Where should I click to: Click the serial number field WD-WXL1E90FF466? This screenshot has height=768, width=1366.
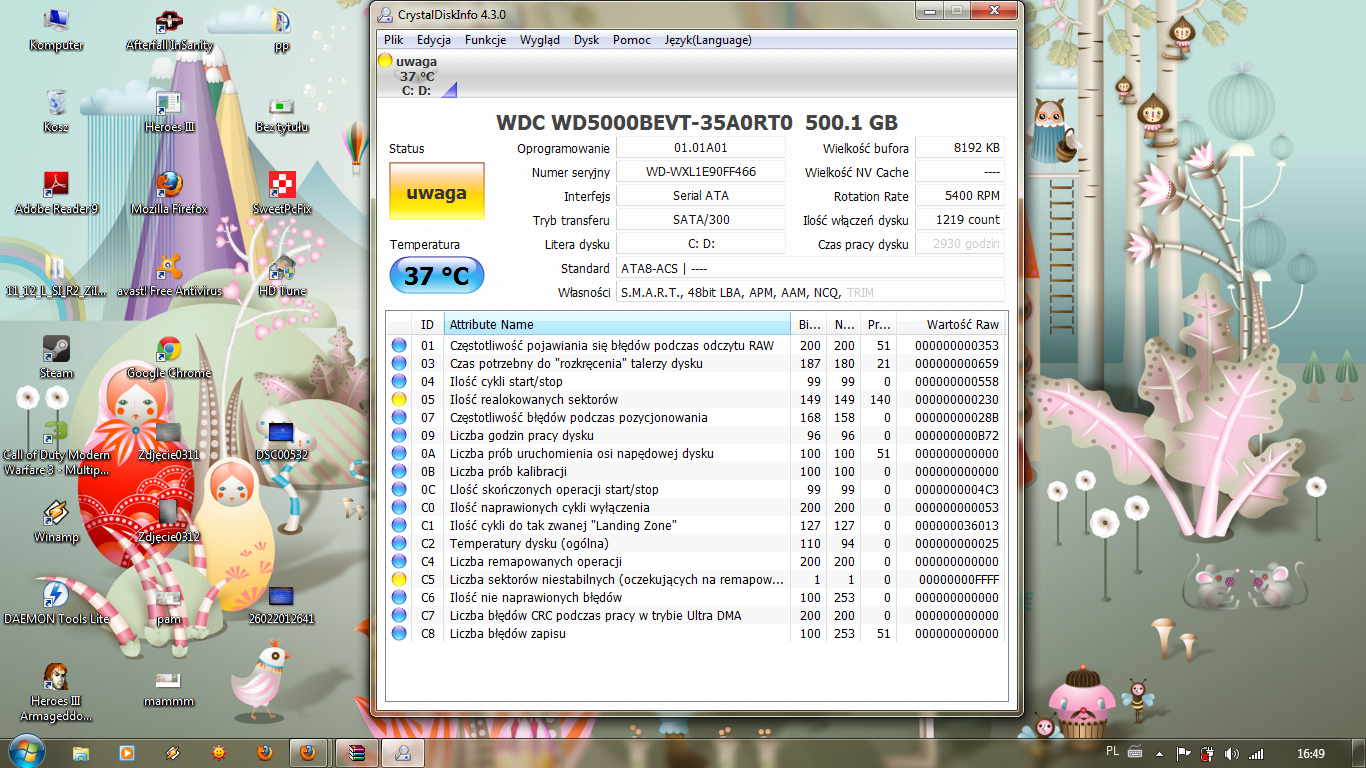click(701, 172)
